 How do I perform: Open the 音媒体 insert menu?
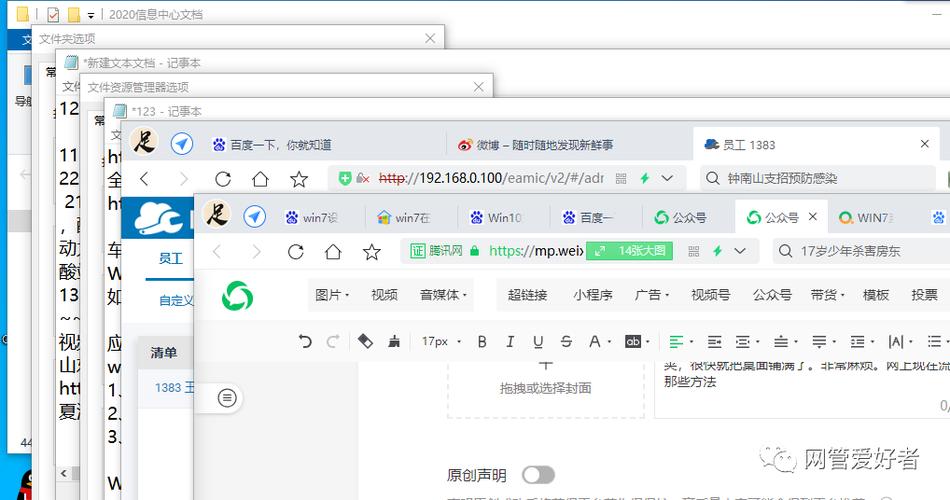pos(443,295)
